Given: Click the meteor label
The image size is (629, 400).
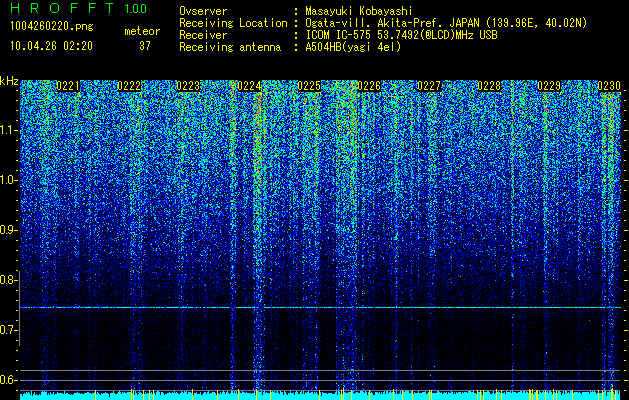Looking at the screenshot, I should [x=142, y=31].
